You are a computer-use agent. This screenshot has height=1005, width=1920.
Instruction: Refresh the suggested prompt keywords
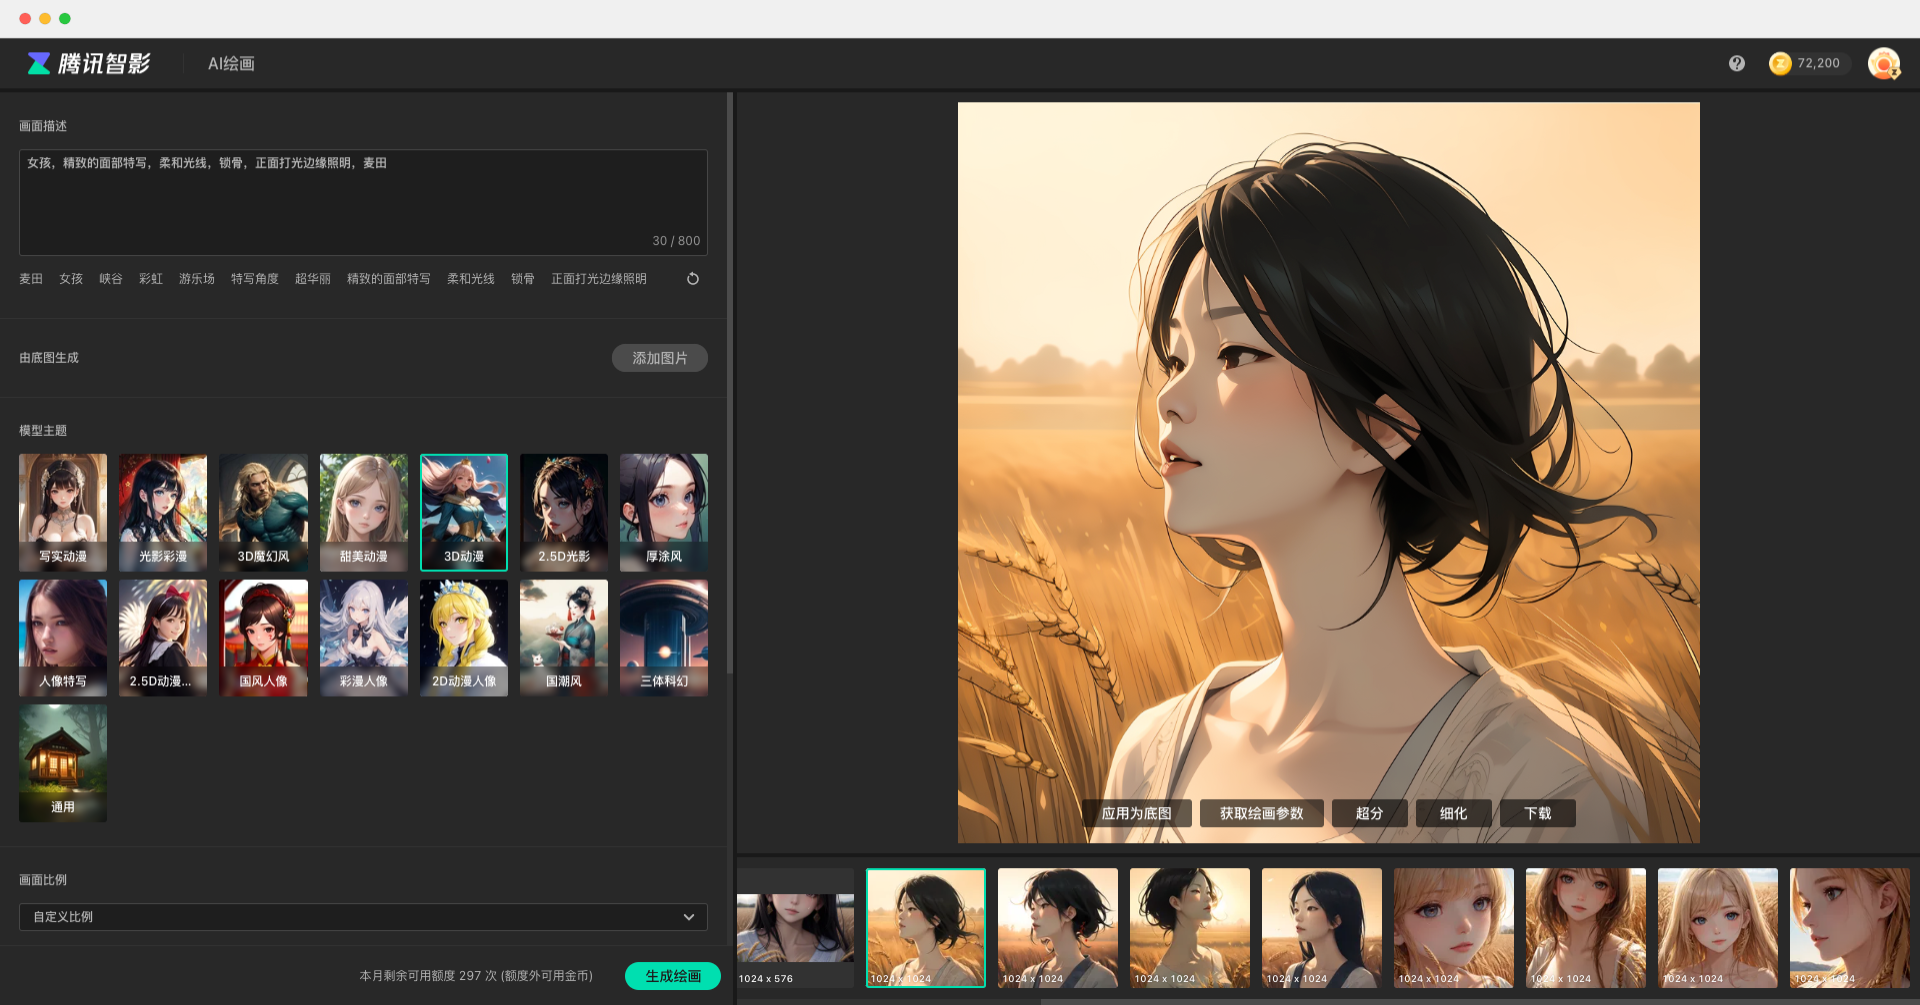pyautogui.click(x=692, y=279)
